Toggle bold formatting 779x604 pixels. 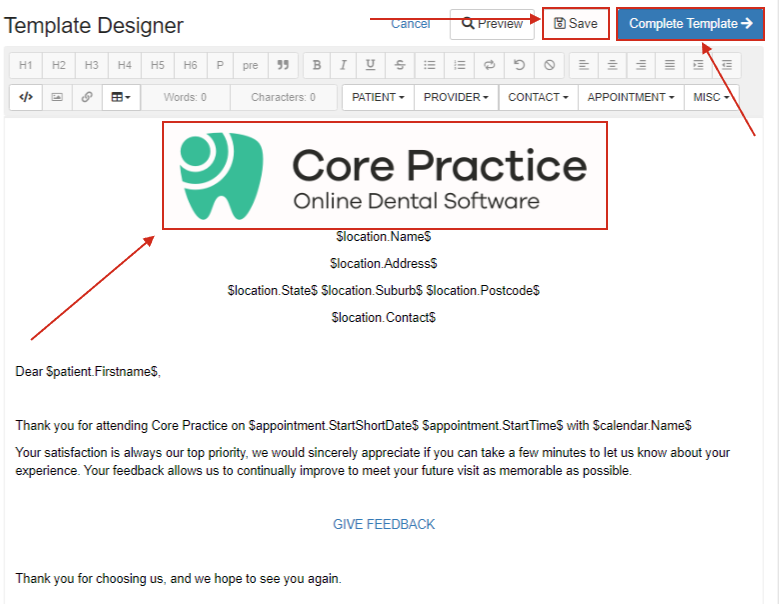[317, 65]
